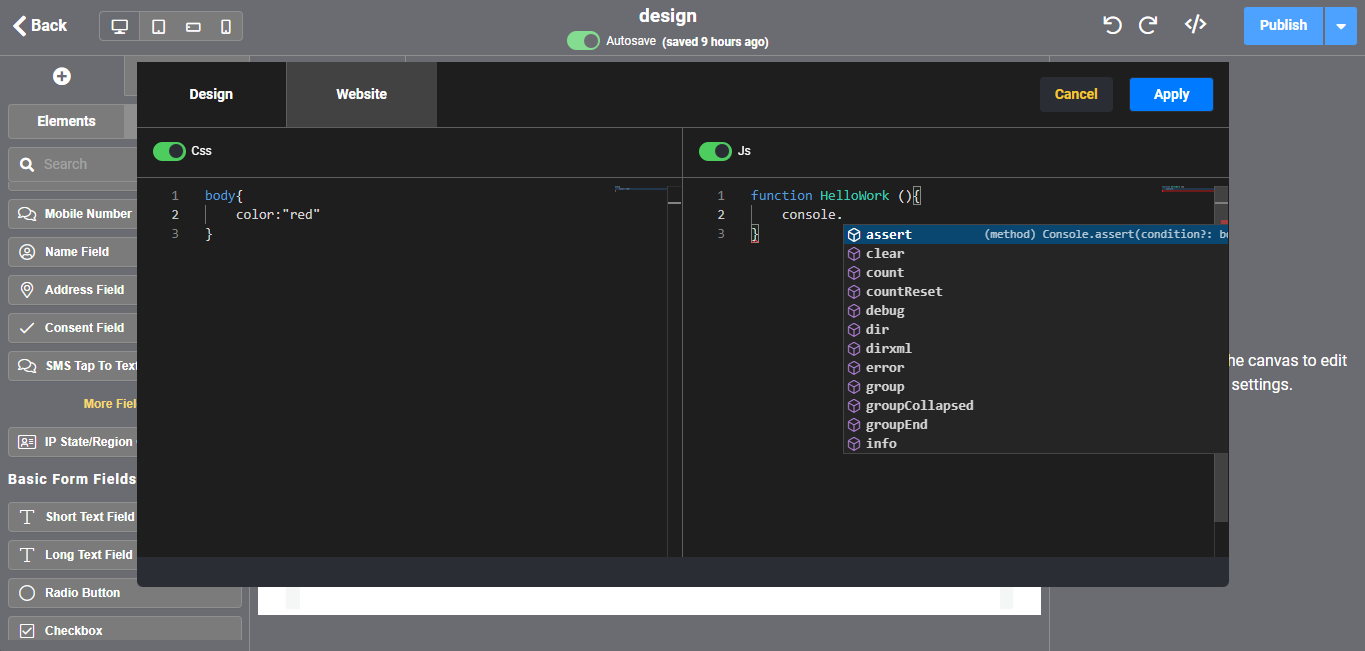Select the assert autocomplete suggestion
The height and width of the screenshot is (651, 1365).
pos(889,235)
